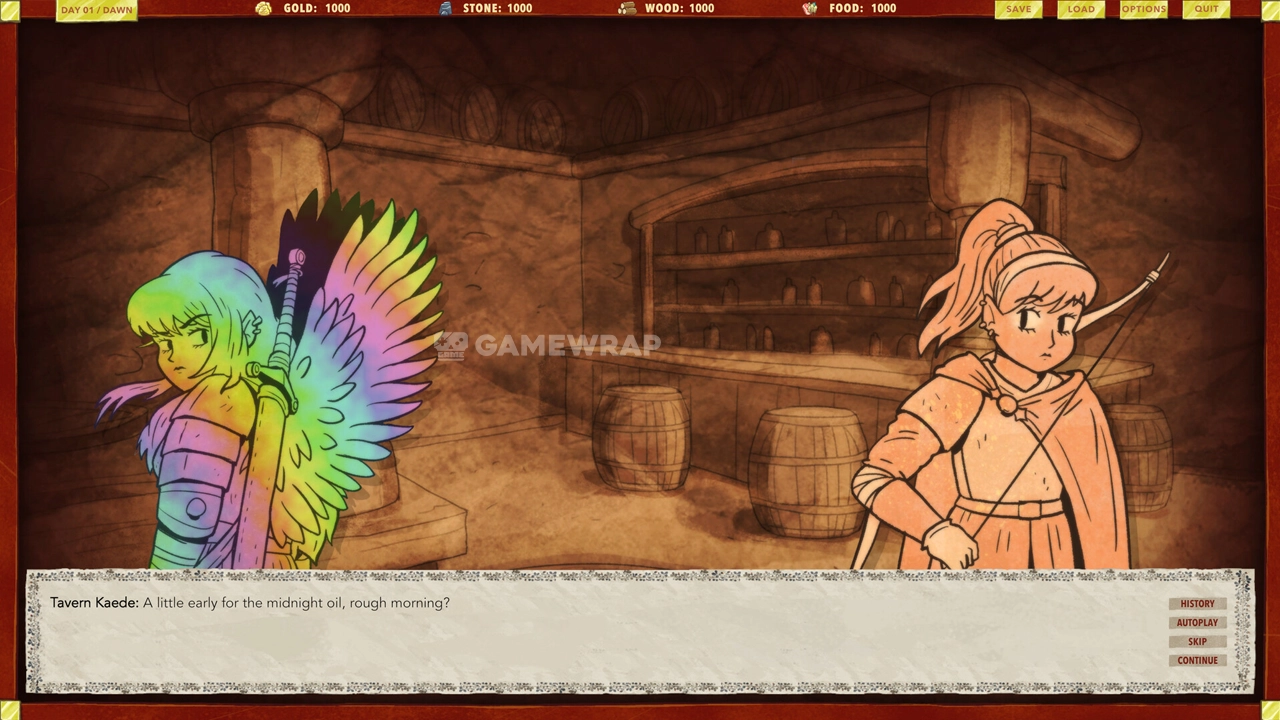Click the Wood: 1000 counter text
This screenshot has height=720, width=1280.
(x=679, y=8)
